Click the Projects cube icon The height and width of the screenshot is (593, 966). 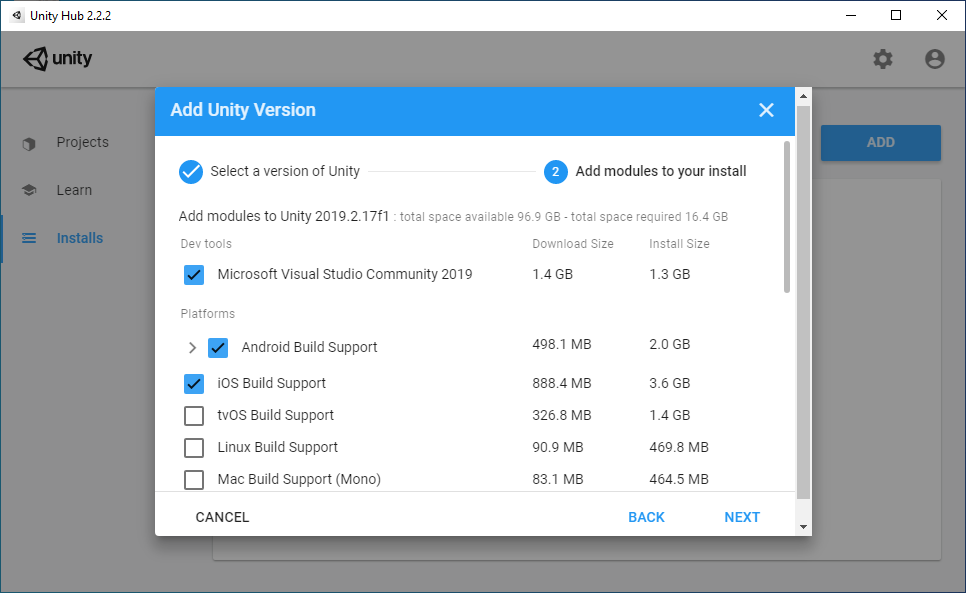tap(29, 143)
